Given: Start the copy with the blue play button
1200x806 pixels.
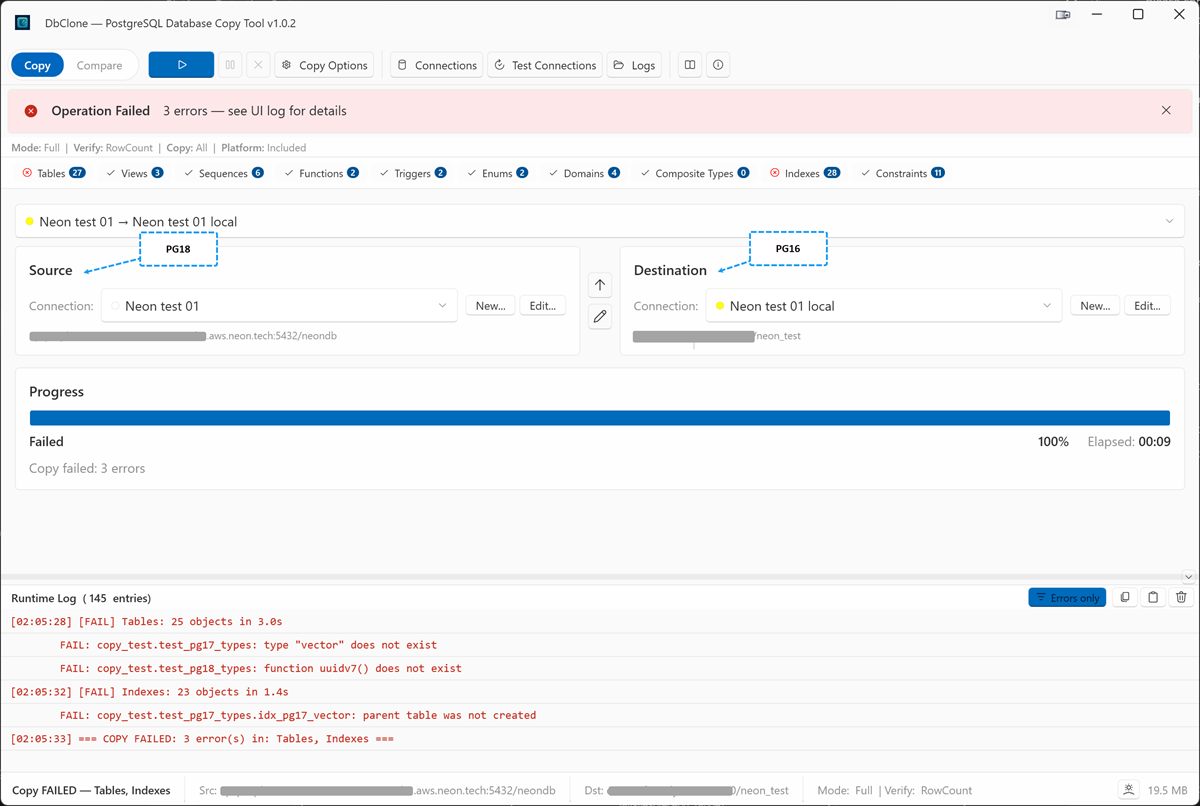Looking at the screenshot, I should [181, 65].
